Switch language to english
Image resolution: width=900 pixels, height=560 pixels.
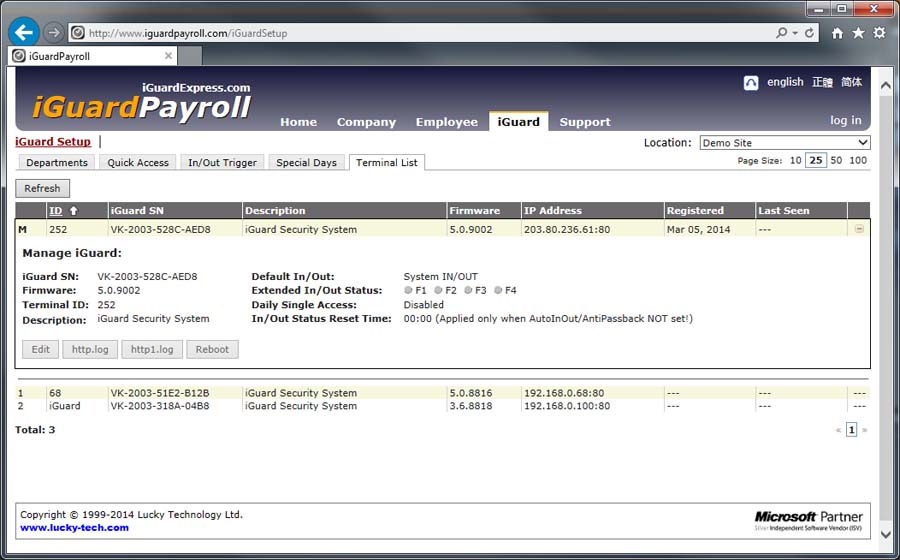[x=785, y=82]
